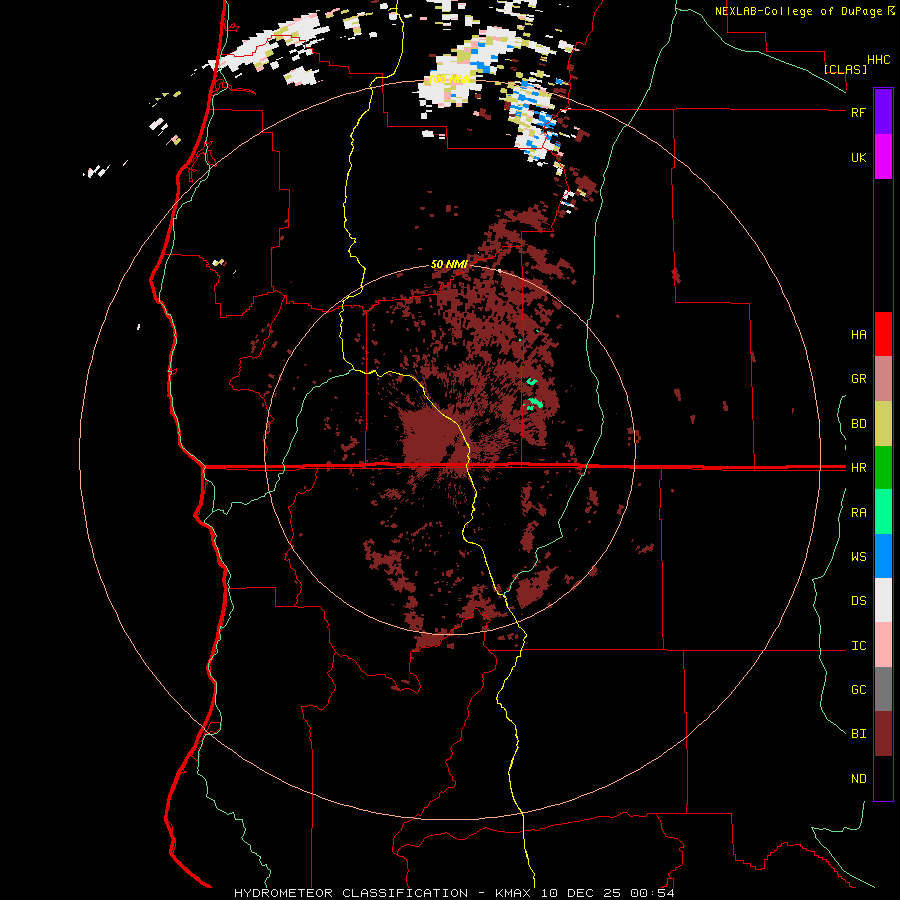
Task: Click the ND legend label
Action: pyautogui.click(x=858, y=779)
